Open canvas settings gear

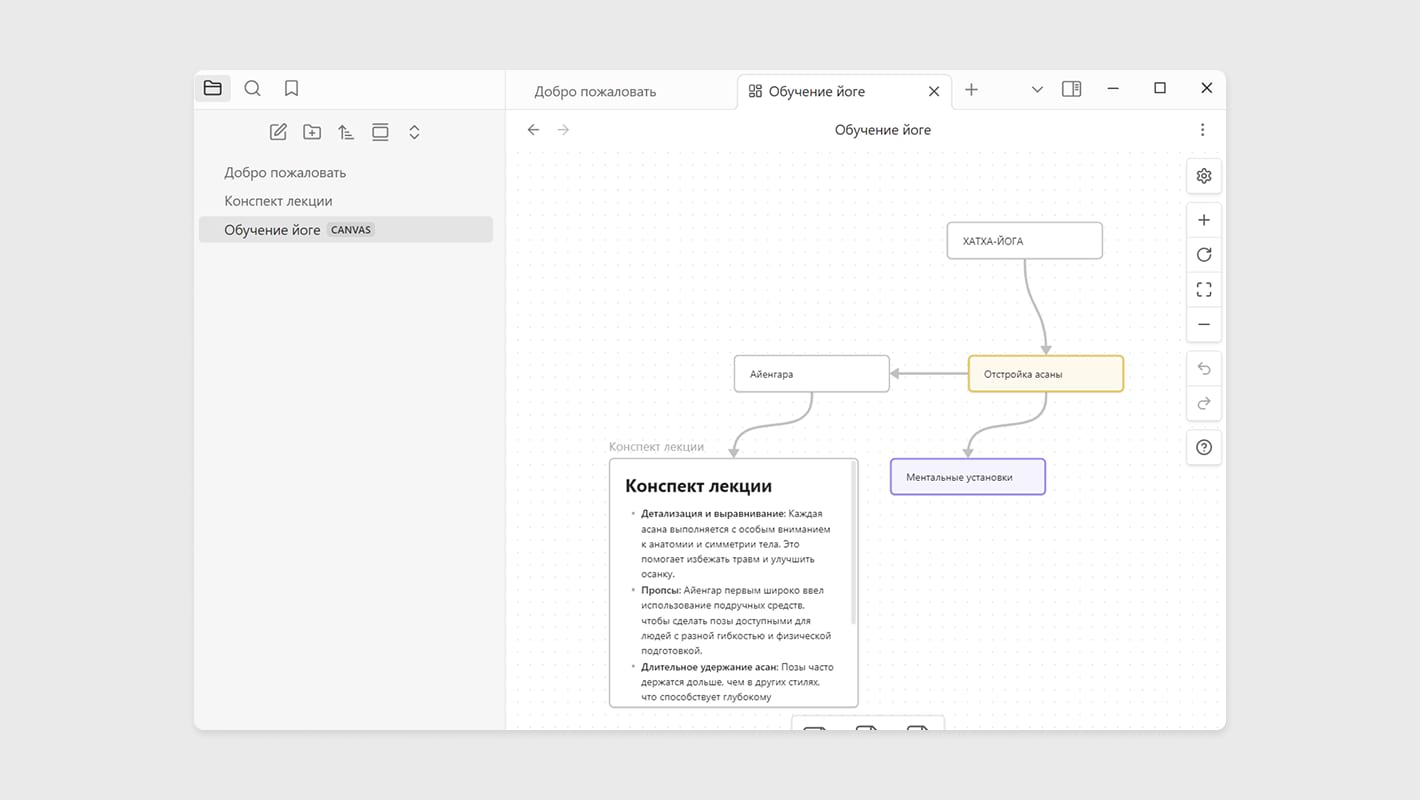click(1204, 176)
